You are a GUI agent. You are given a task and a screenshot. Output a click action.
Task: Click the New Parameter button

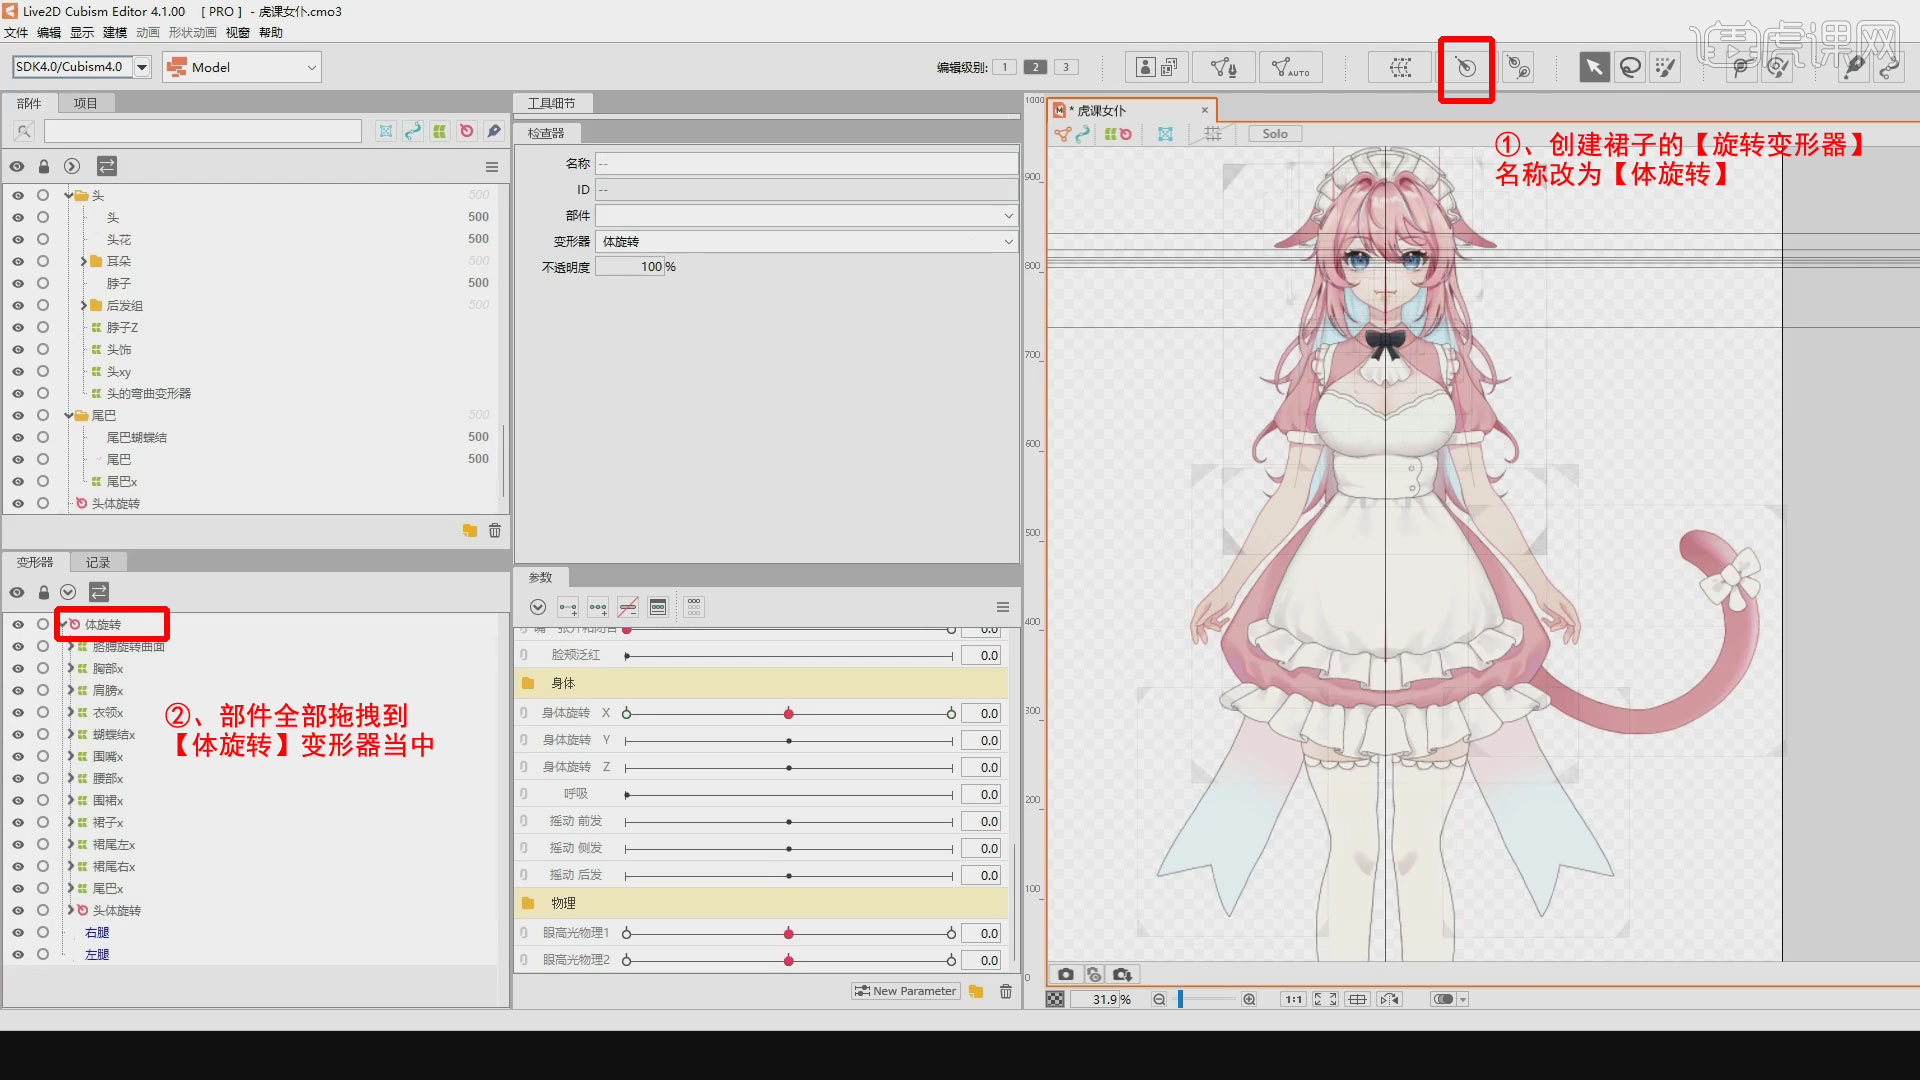click(905, 990)
